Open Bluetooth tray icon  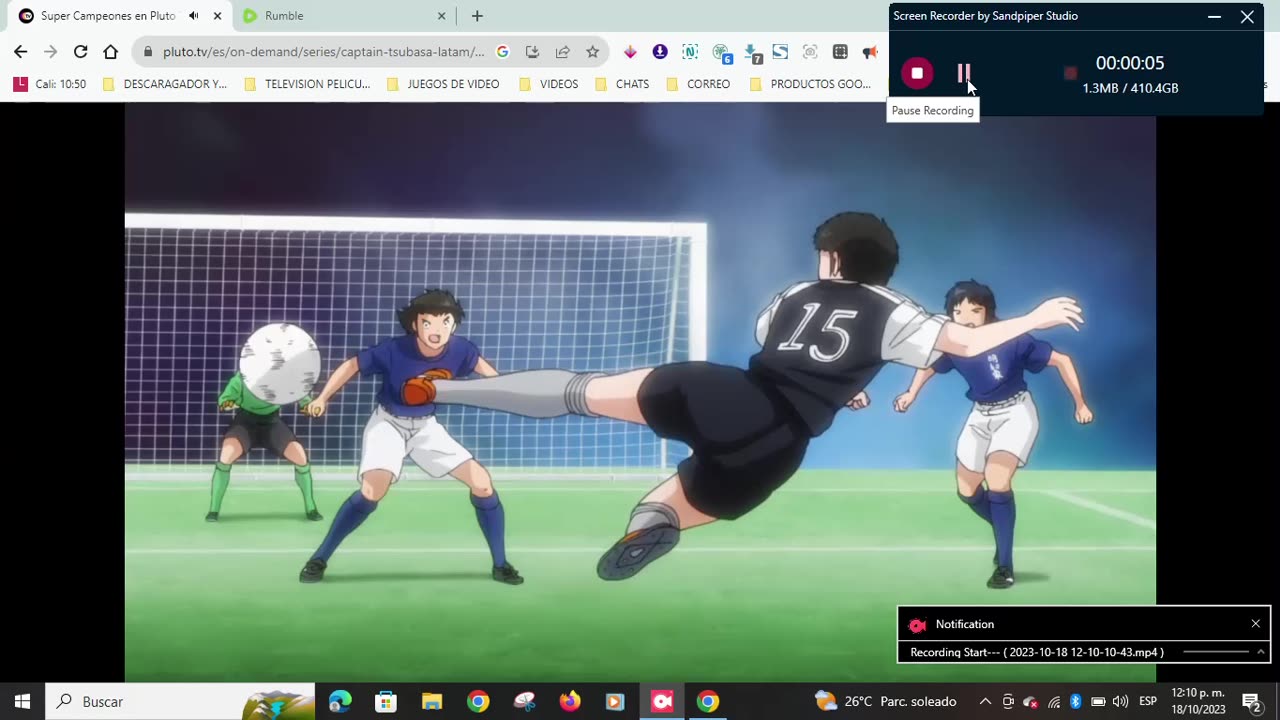tap(1076, 701)
